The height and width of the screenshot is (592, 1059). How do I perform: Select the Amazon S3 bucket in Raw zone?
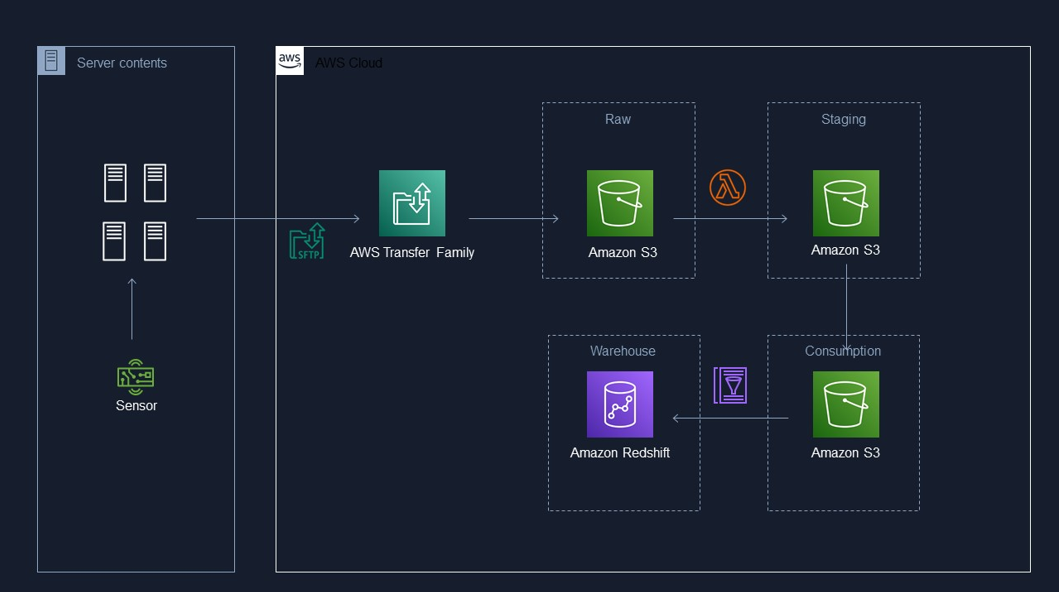click(618, 200)
